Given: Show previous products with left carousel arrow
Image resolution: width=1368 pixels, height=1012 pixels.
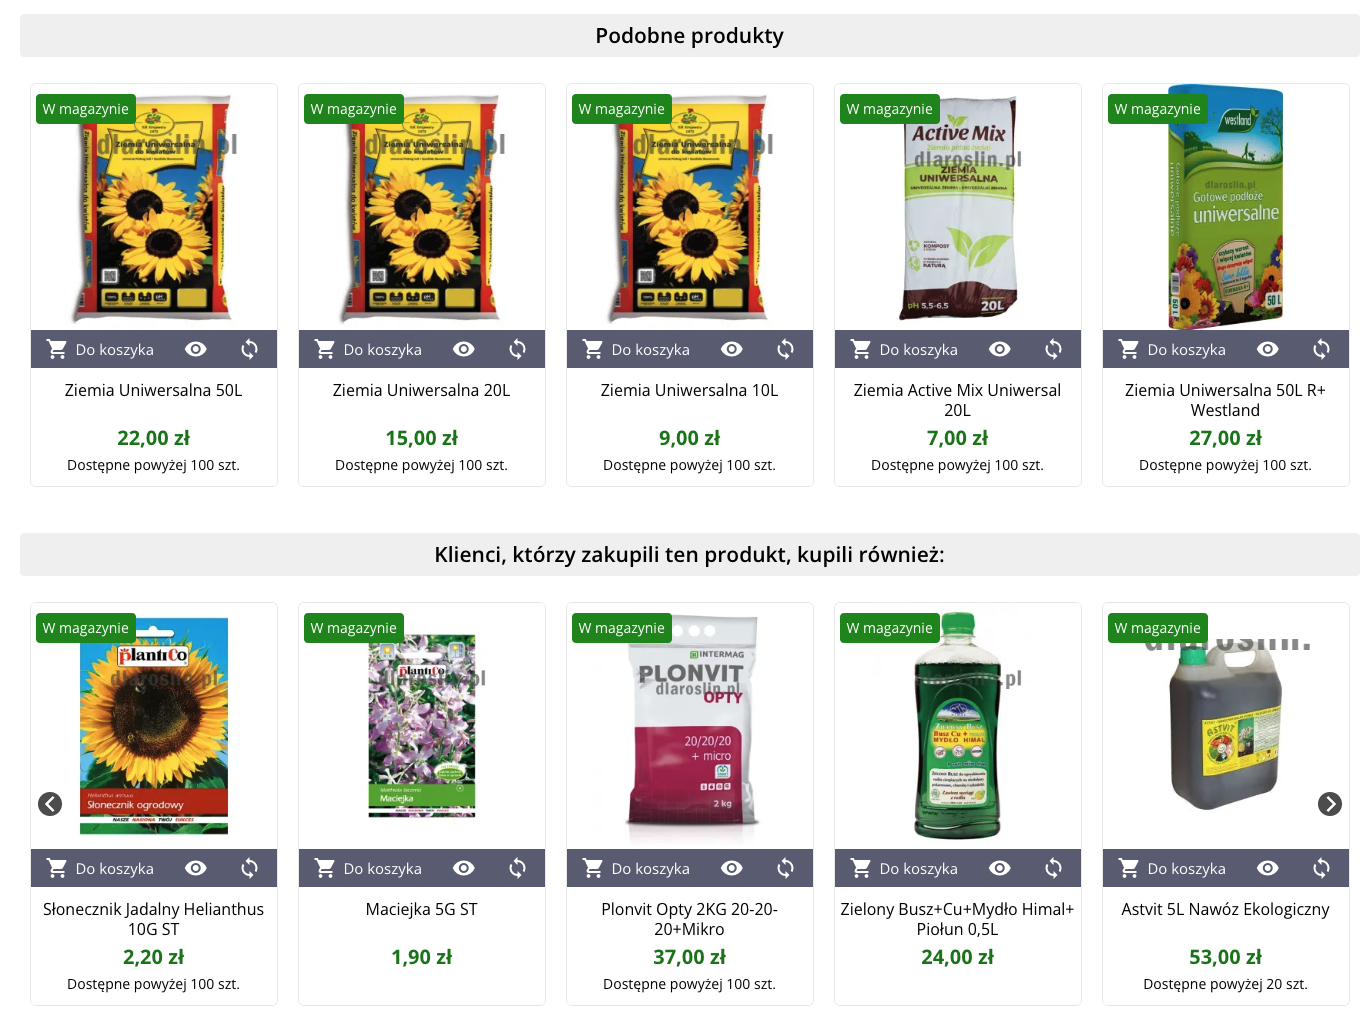Looking at the screenshot, I should 50,804.
